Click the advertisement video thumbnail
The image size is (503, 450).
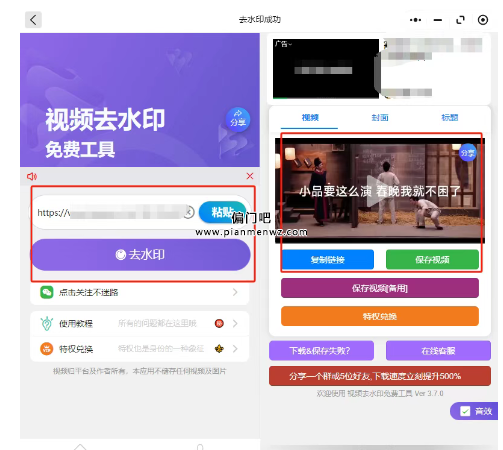326,69
